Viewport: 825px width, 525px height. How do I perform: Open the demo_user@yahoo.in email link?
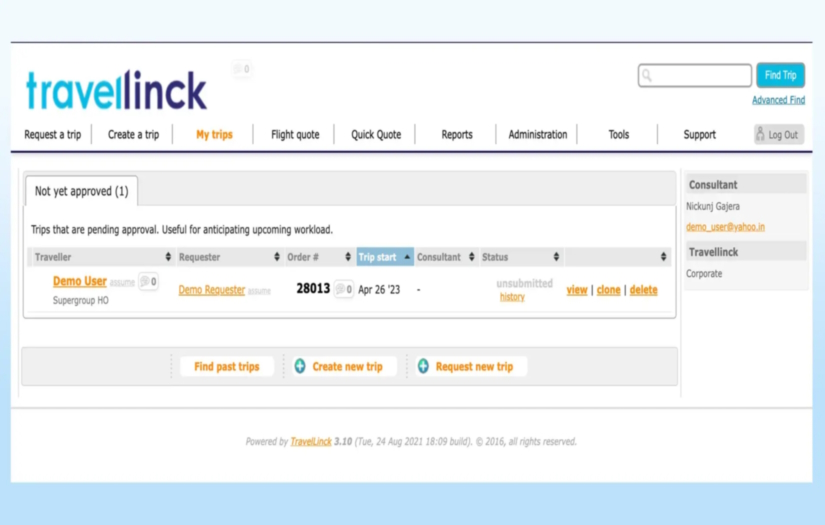725,227
